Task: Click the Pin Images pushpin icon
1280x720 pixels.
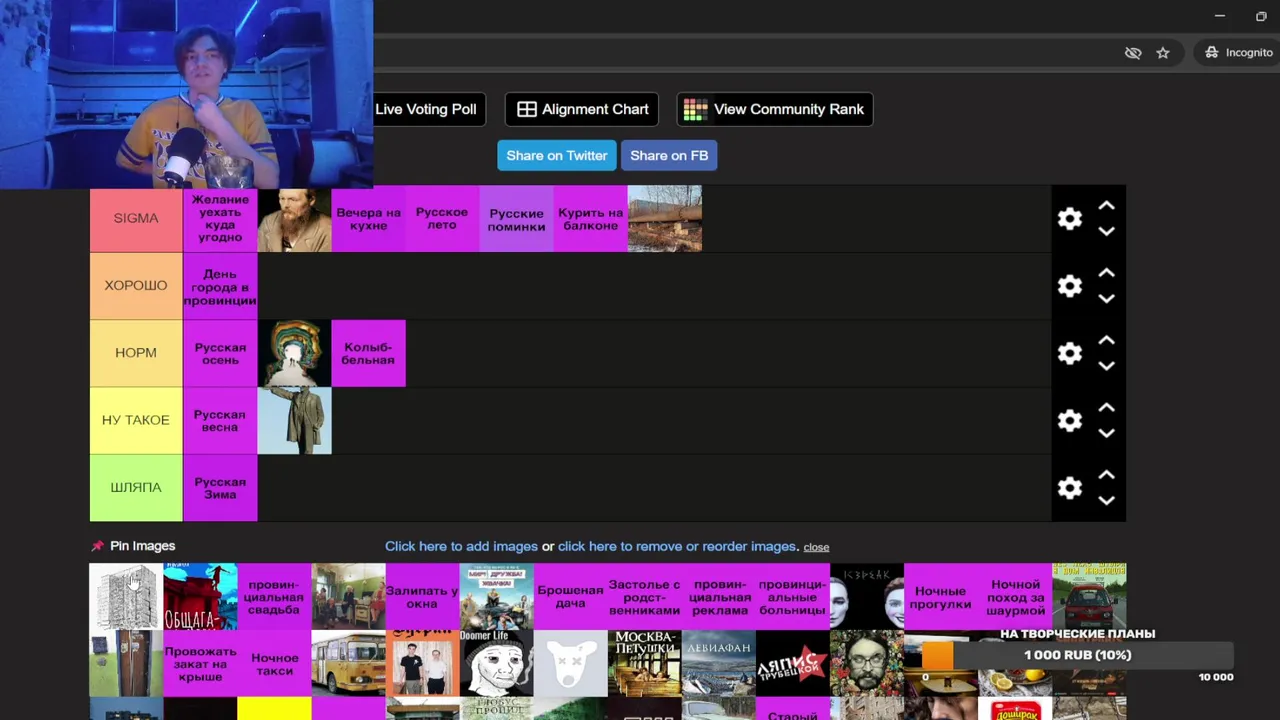Action: point(97,546)
